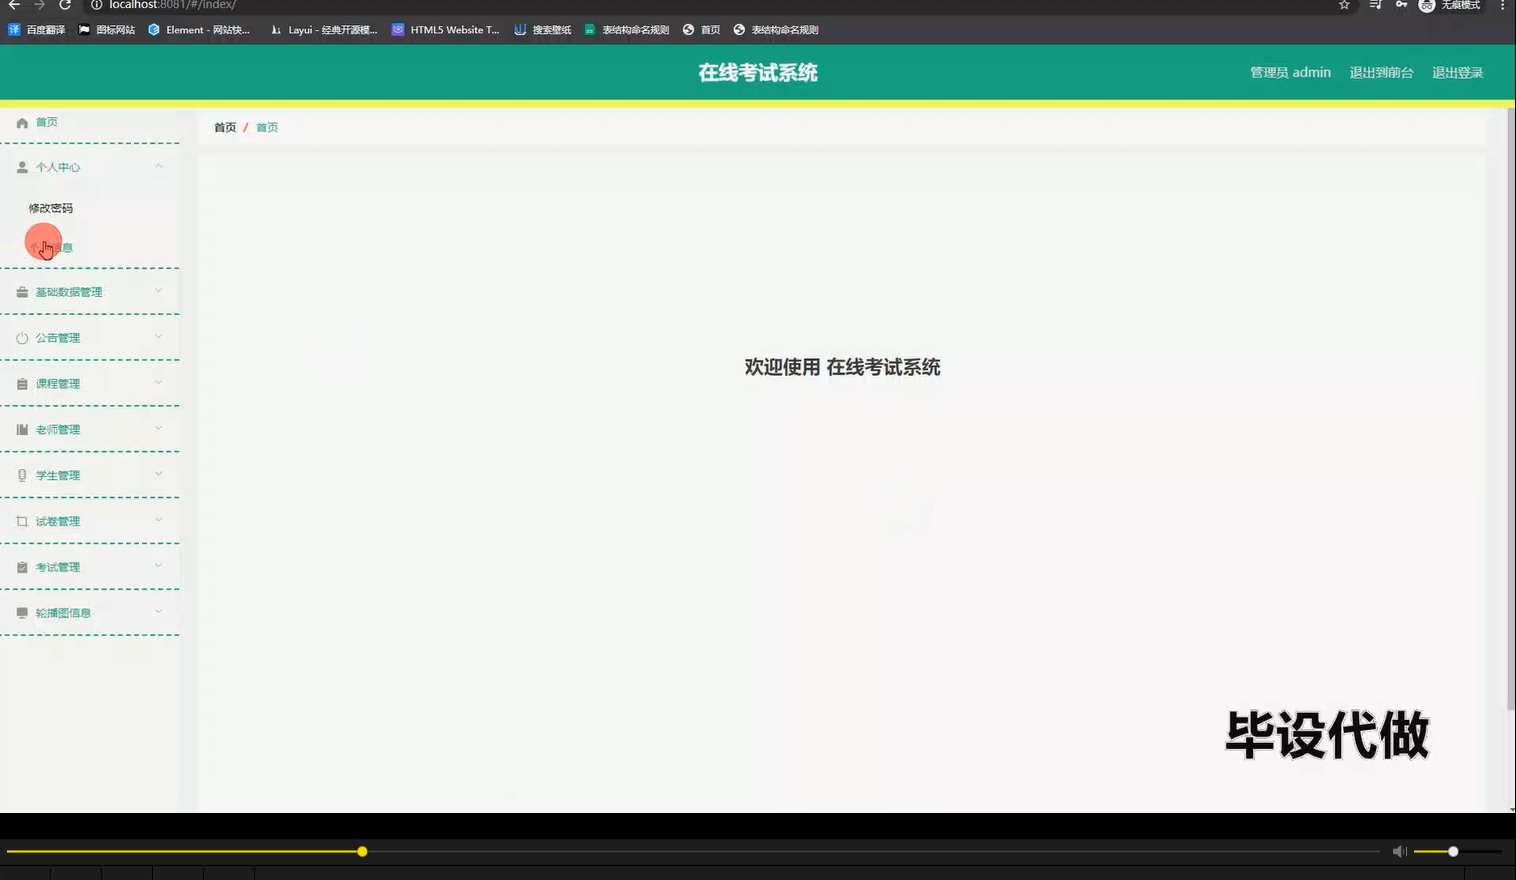The width and height of the screenshot is (1516, 880).
Task: Click the 试卷管理 crop-style icon
Action: click(x=21, y=520)
